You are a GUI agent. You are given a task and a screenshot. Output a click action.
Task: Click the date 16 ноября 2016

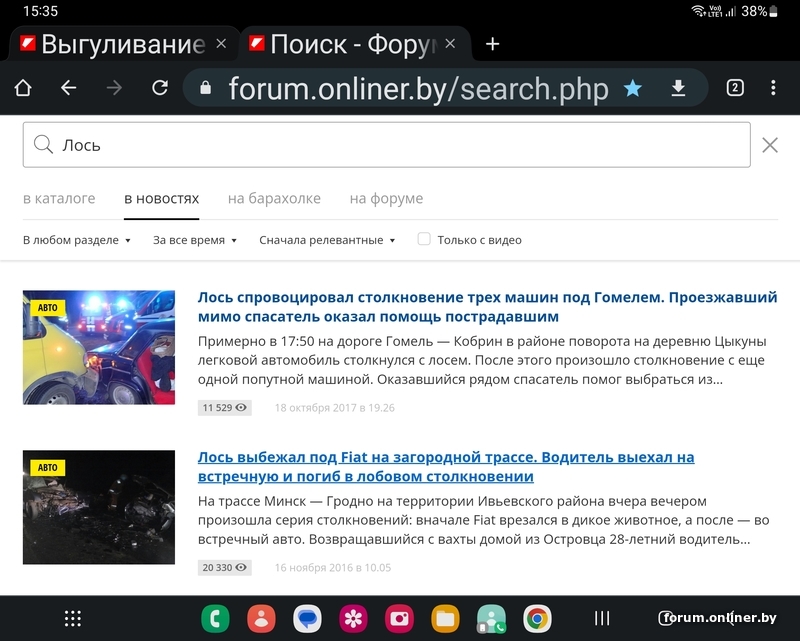[333, 568]
